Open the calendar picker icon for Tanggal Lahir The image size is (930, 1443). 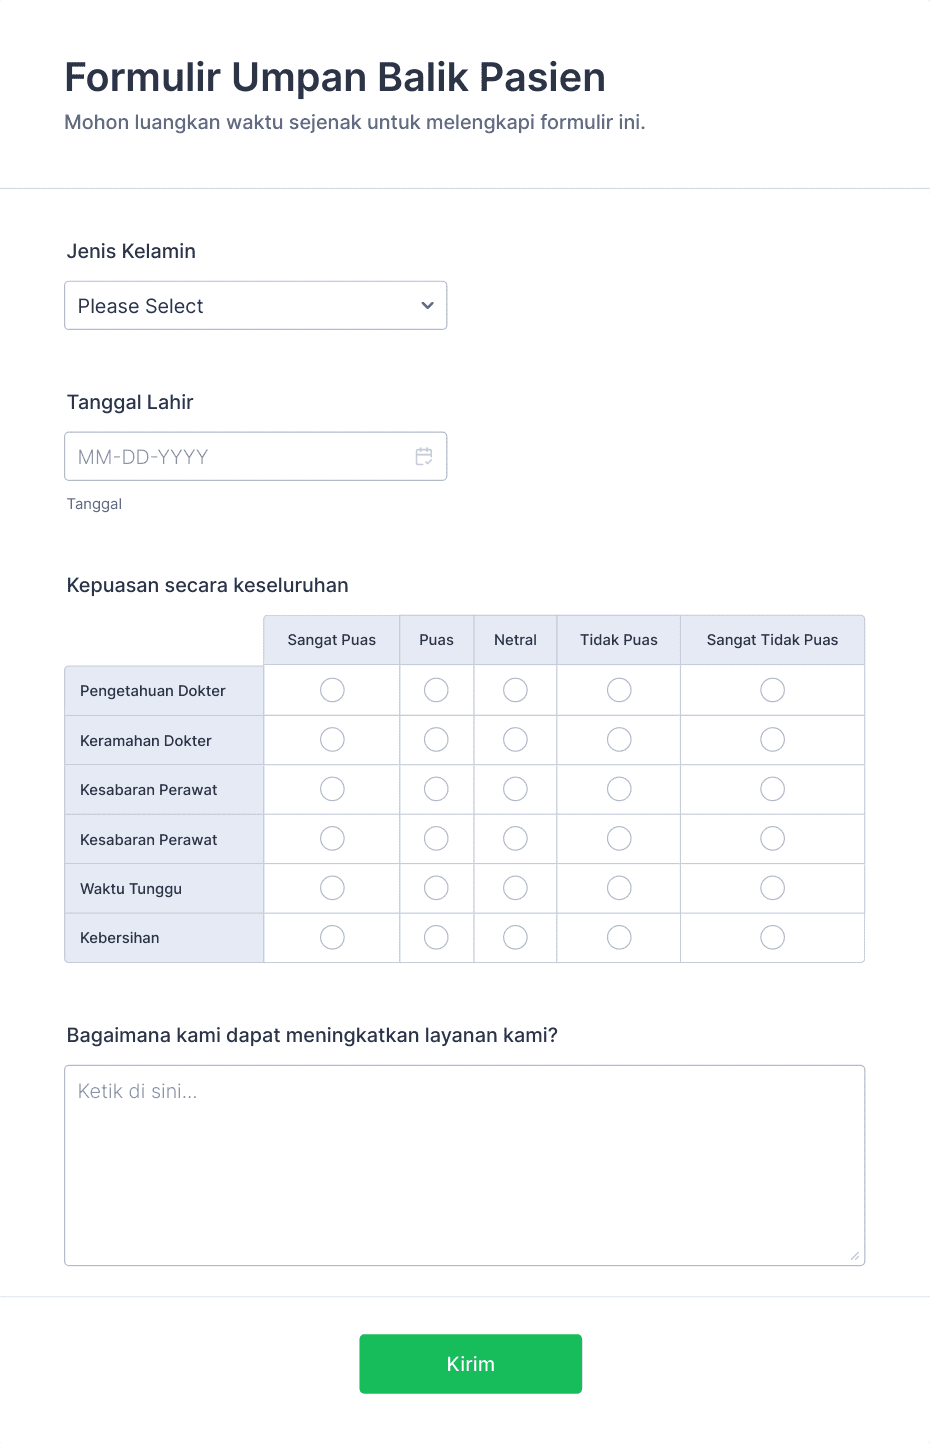[424, 456]
